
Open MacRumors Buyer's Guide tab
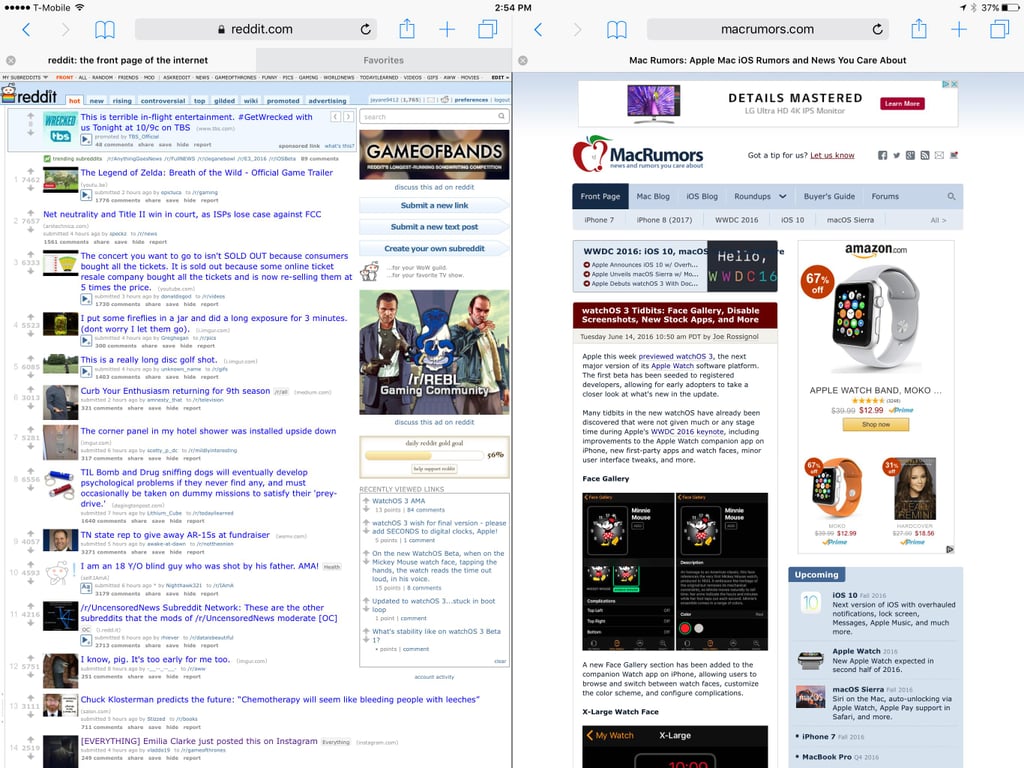[x=829, y=197]
